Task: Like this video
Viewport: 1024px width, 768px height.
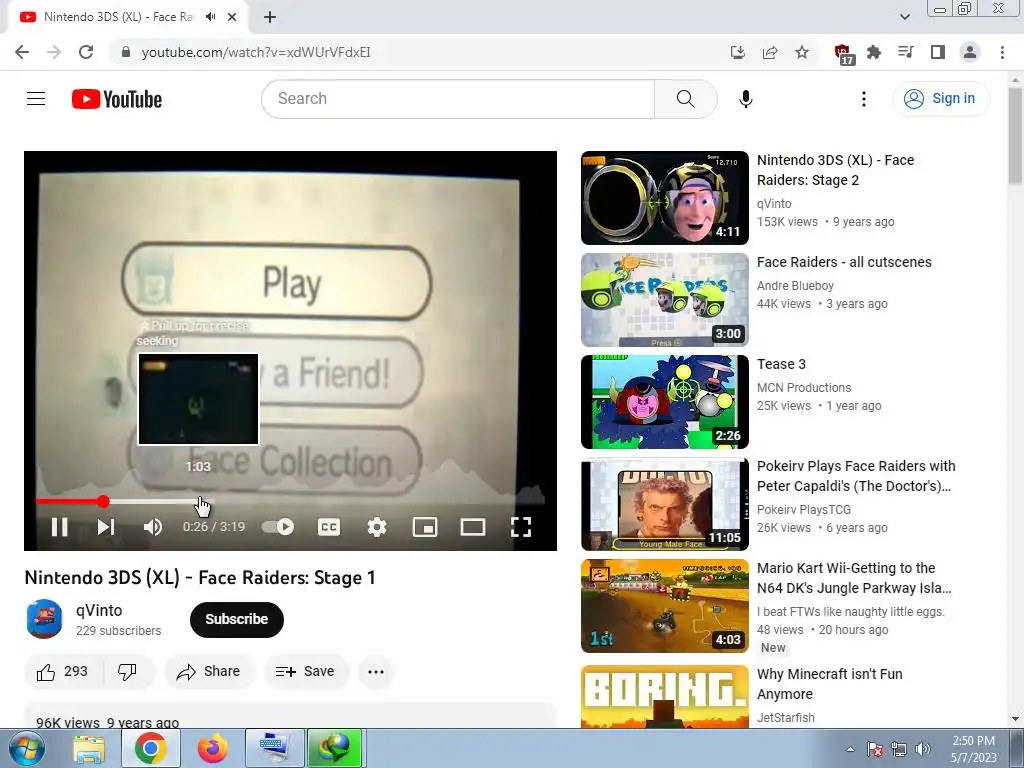Action: coord(63,671)
